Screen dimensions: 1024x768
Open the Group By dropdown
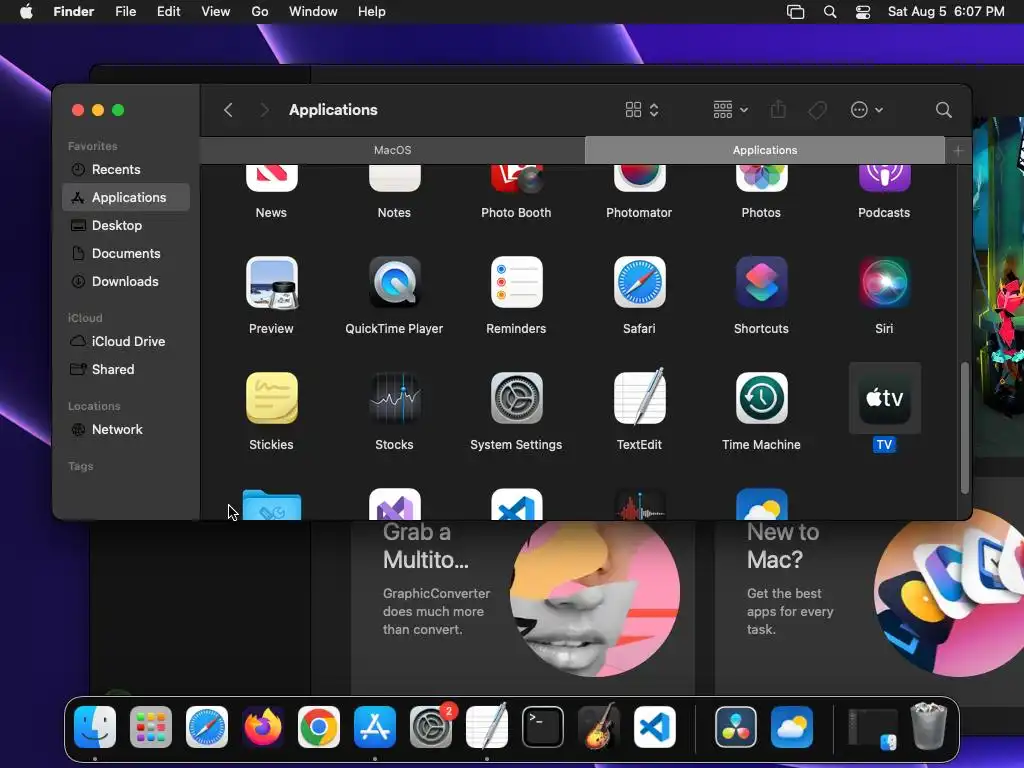point(730,110)
